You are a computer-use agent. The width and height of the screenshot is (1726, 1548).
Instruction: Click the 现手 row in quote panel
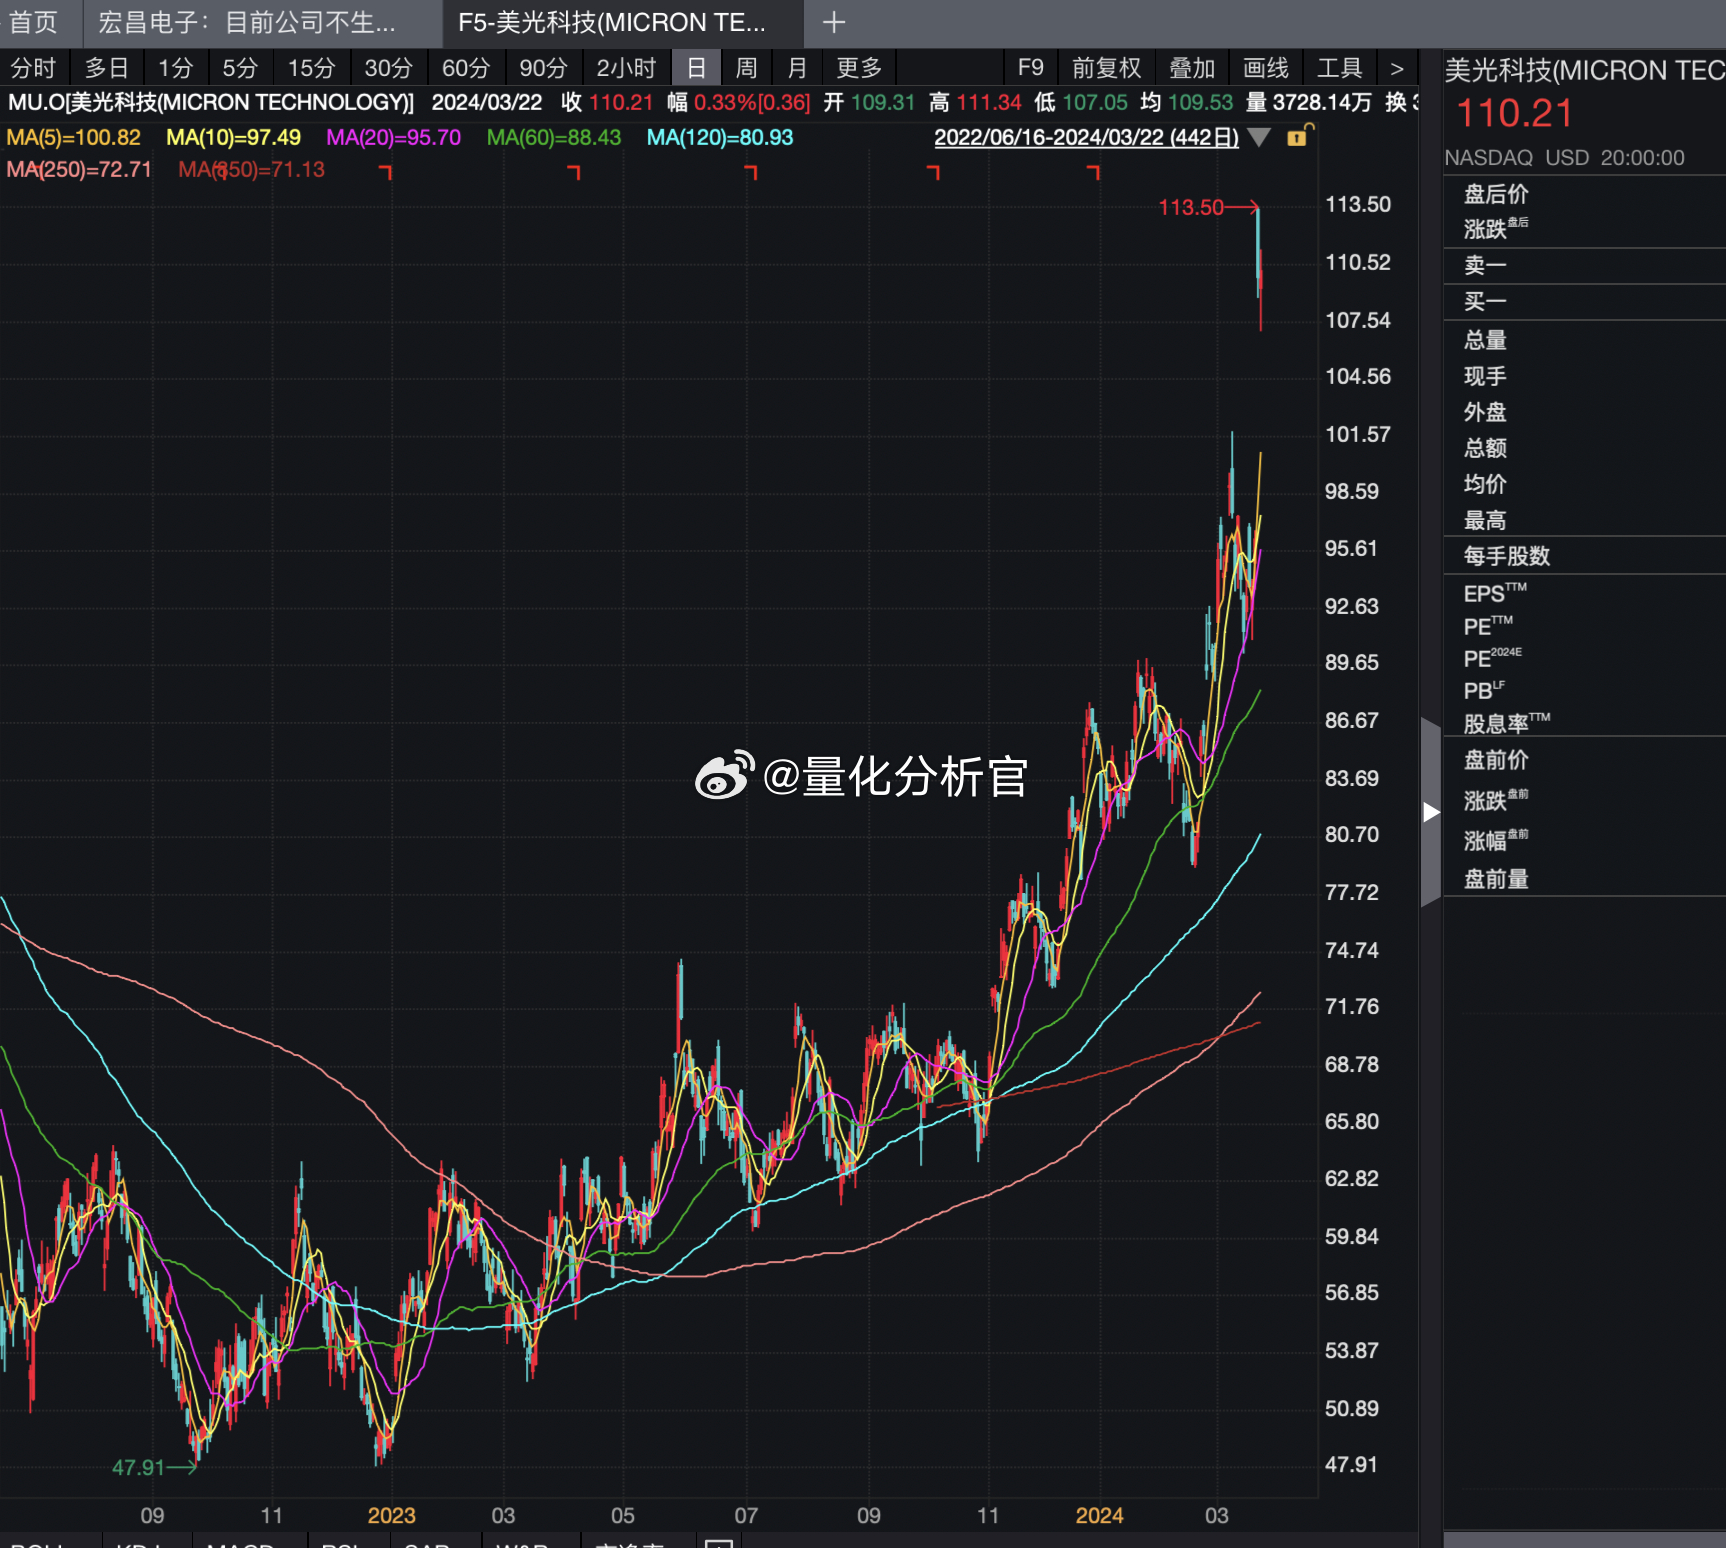pos(1585,376)
